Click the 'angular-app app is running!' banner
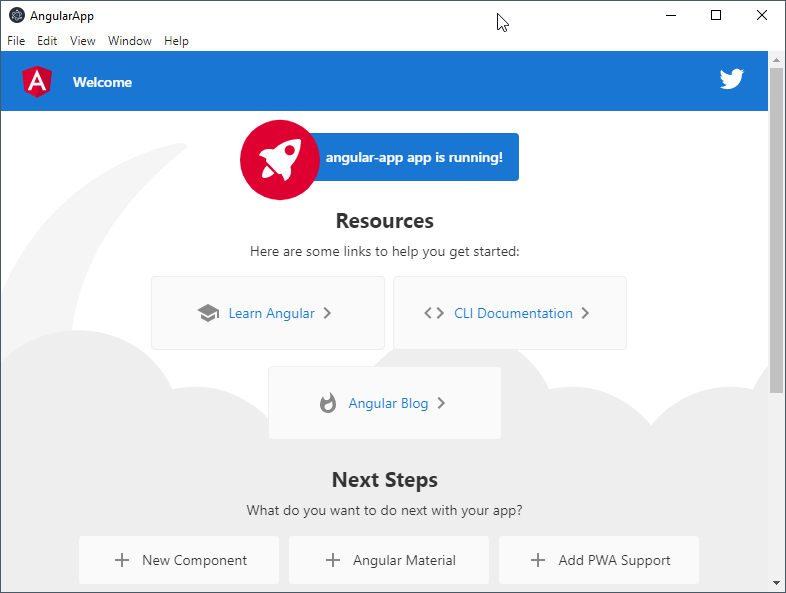Image resolution: width=786 pixels, height=593 pixels. click(x=414, y=157)
